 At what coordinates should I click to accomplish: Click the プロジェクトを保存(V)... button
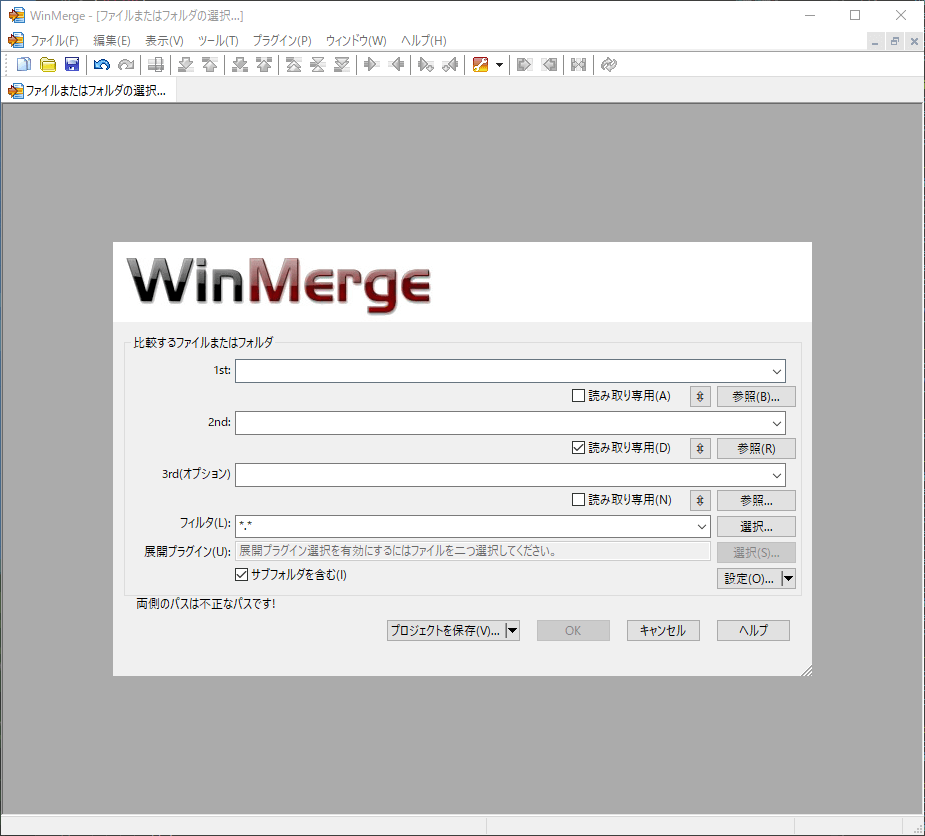[446, 631]
